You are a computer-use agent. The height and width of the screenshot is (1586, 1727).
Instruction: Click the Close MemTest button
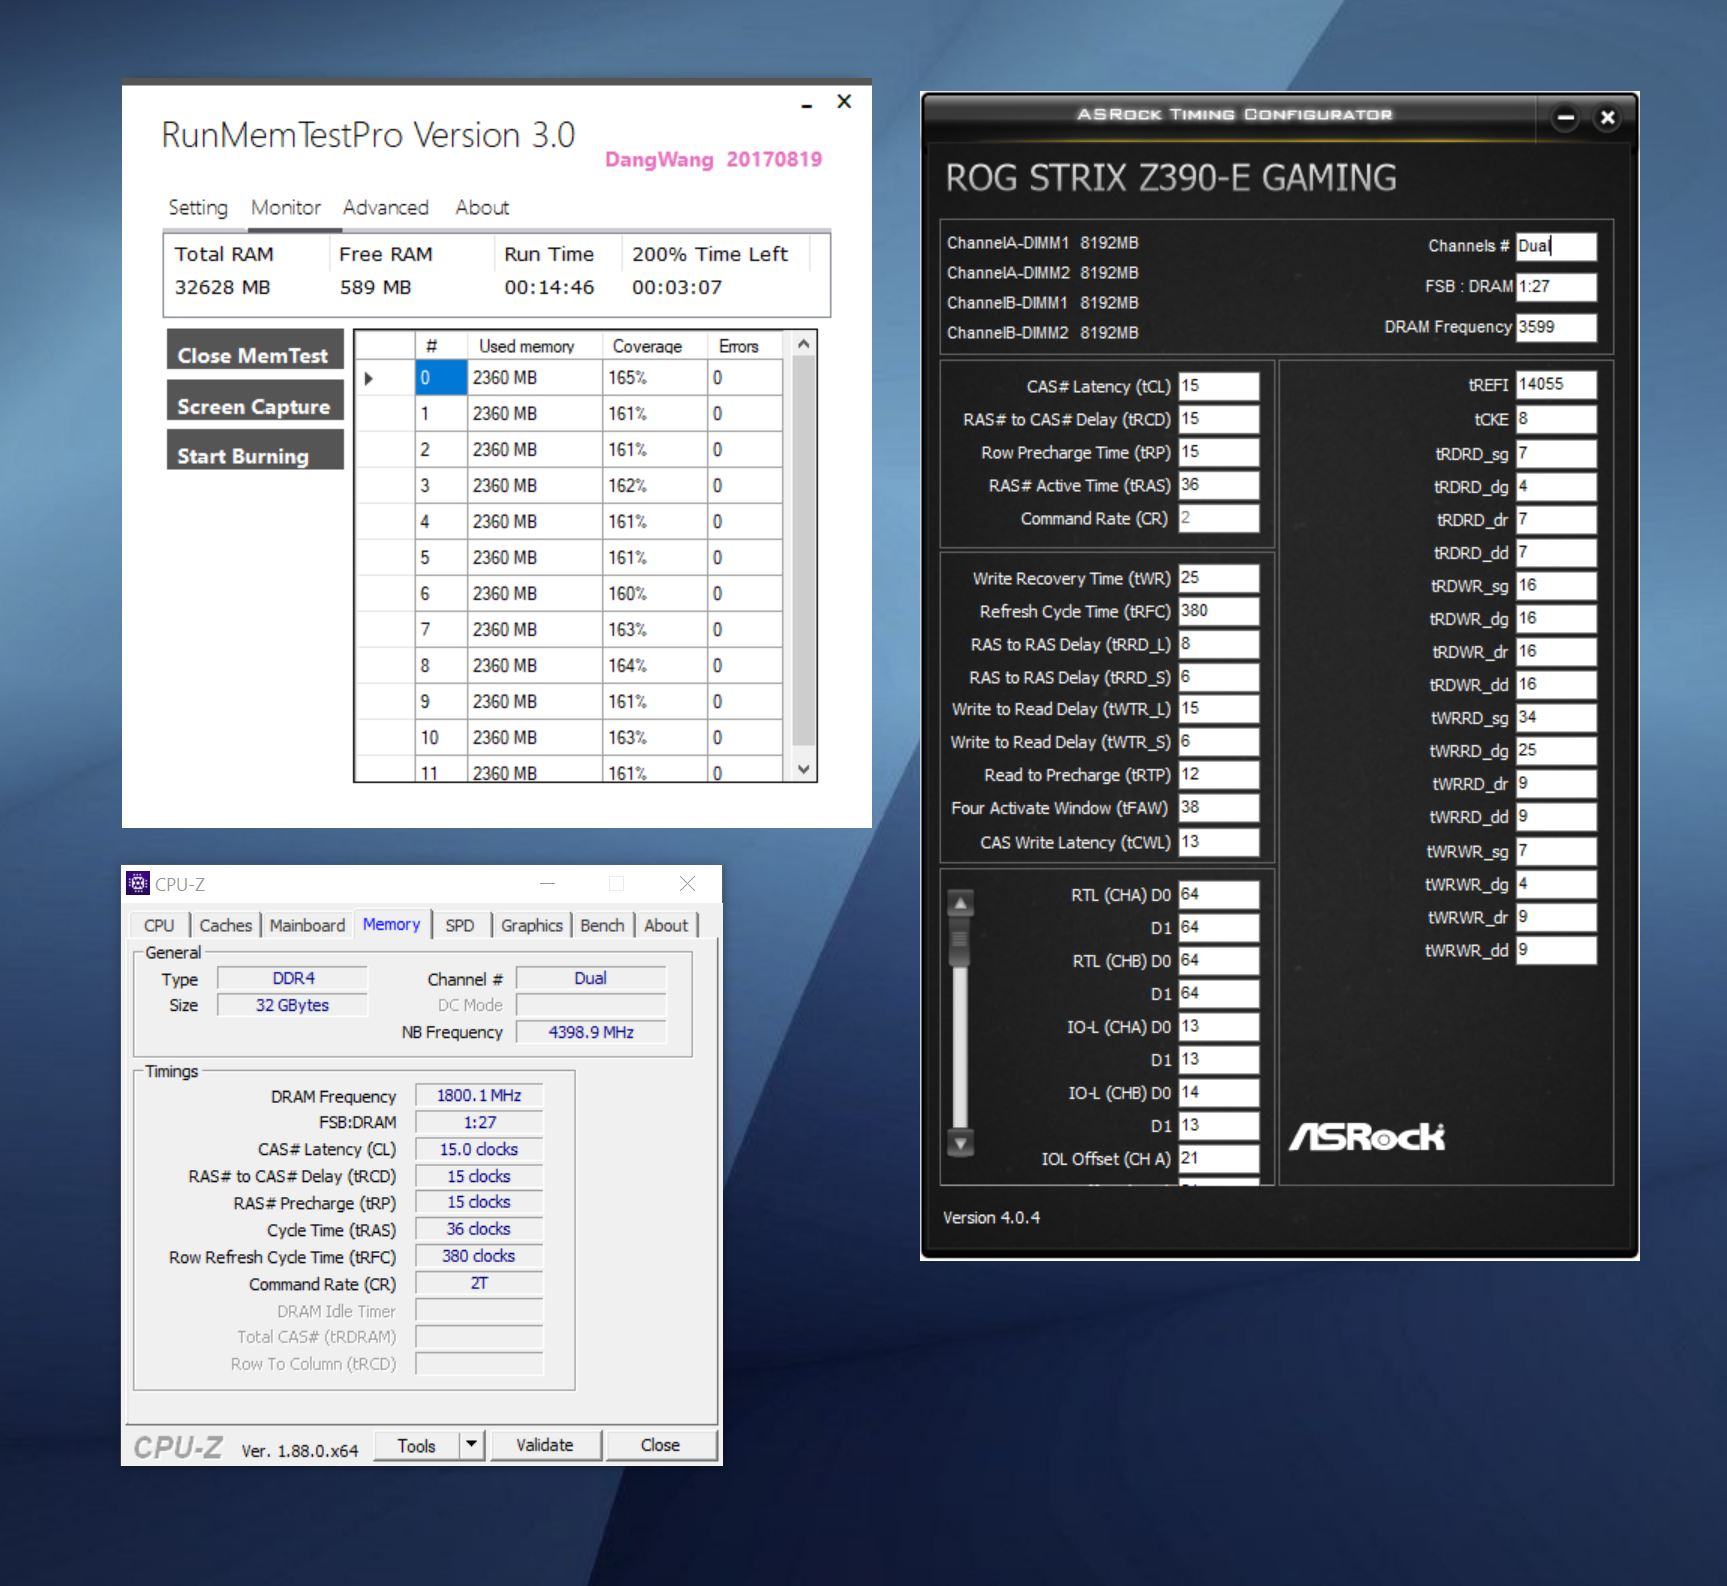click(255, 349)
